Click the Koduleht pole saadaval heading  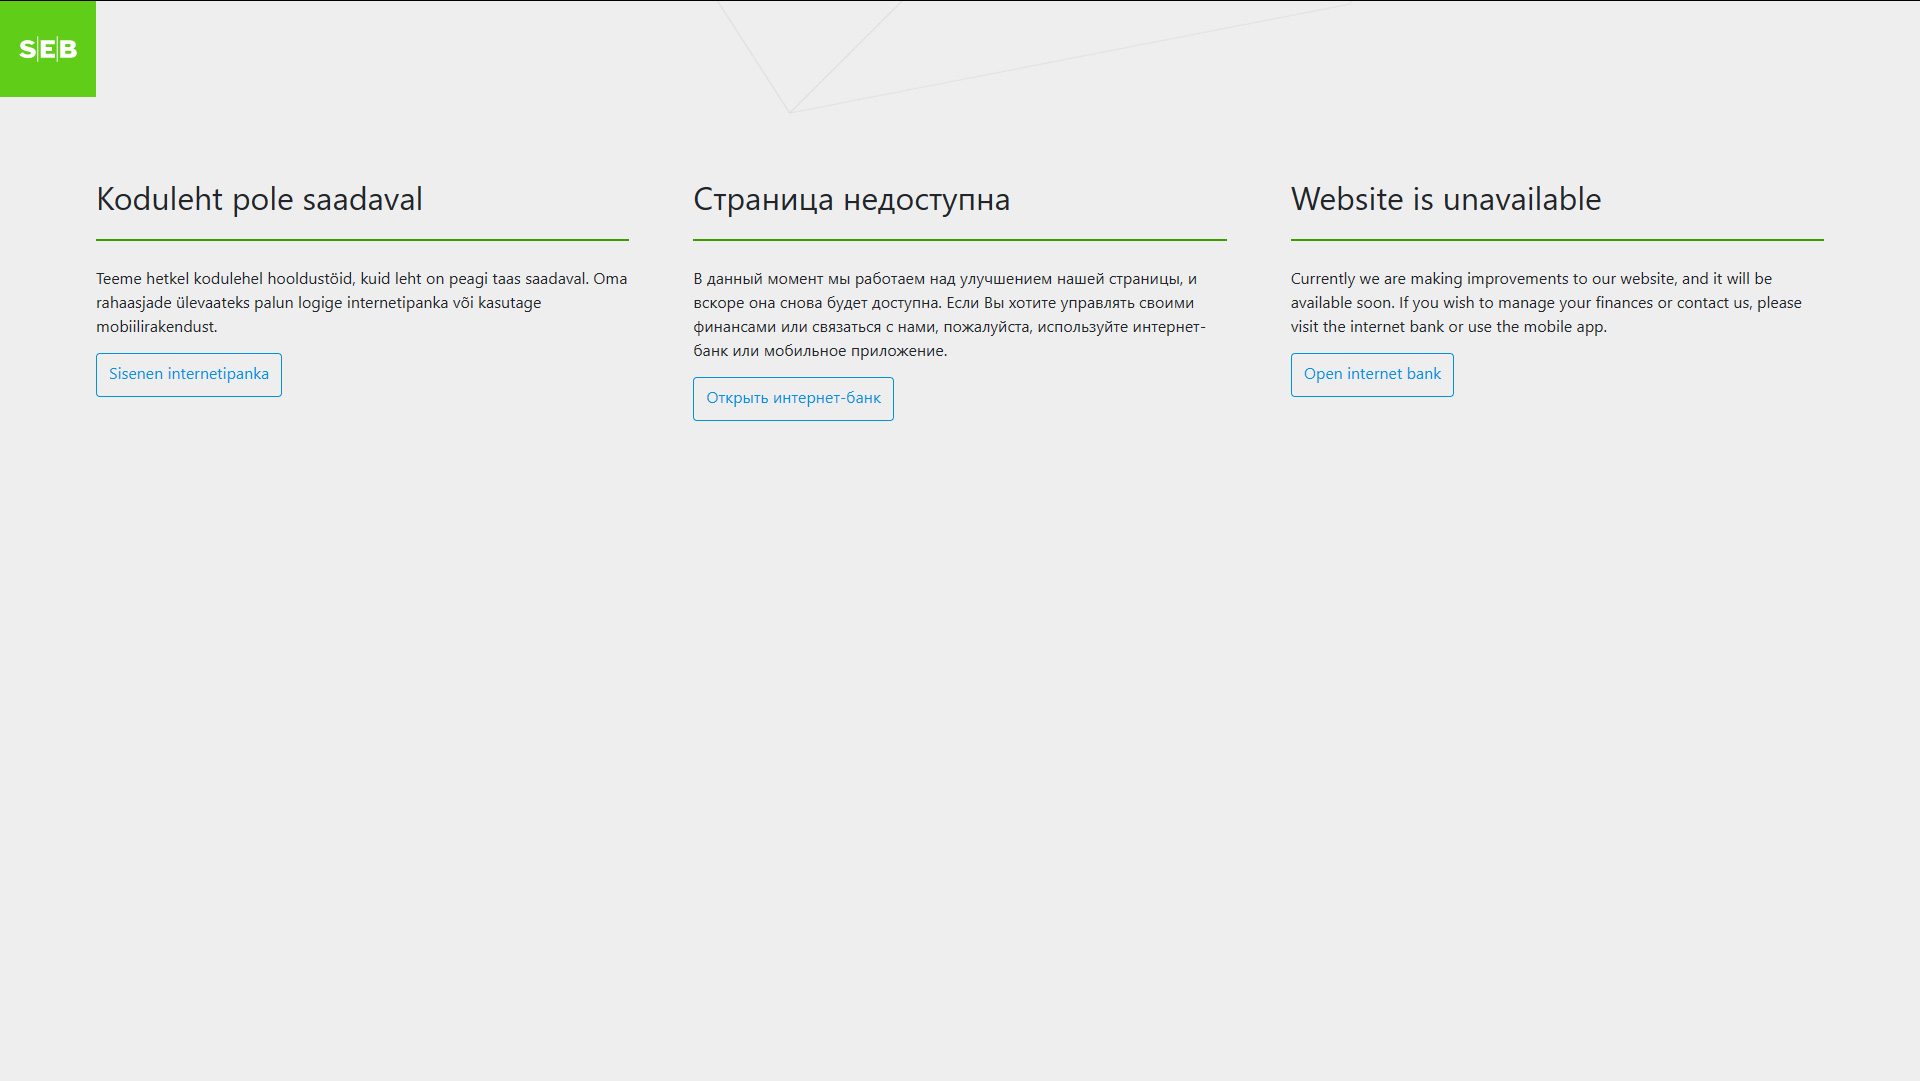click(259, 199)
